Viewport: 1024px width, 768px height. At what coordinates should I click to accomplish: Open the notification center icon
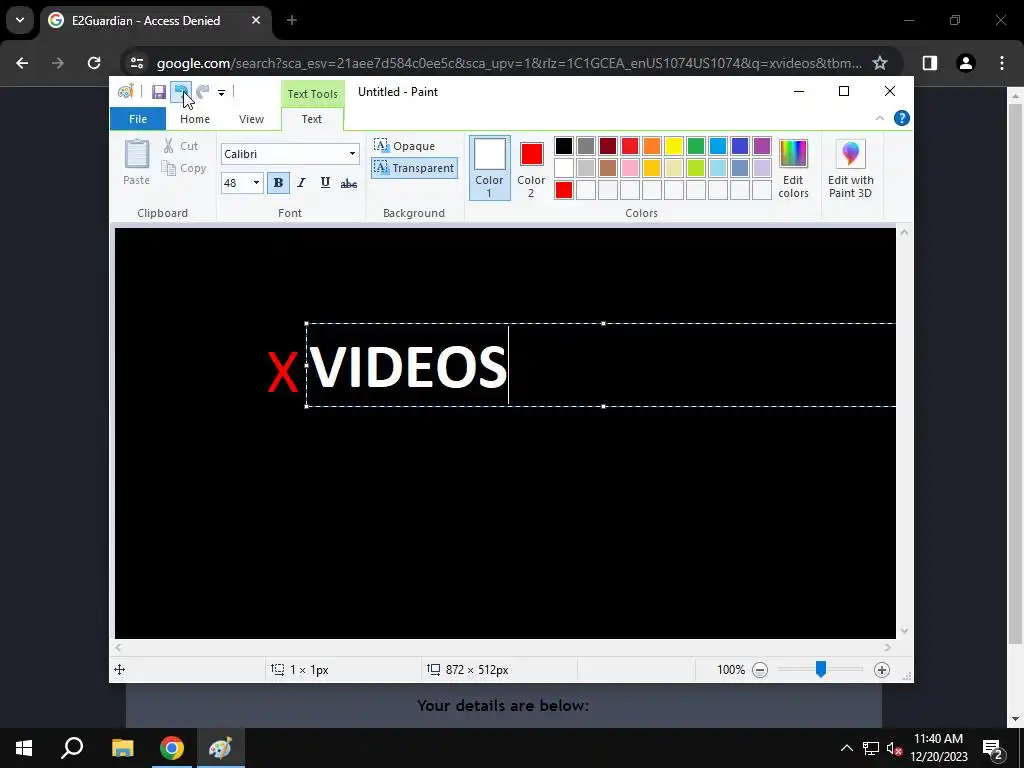click(993, 748)
